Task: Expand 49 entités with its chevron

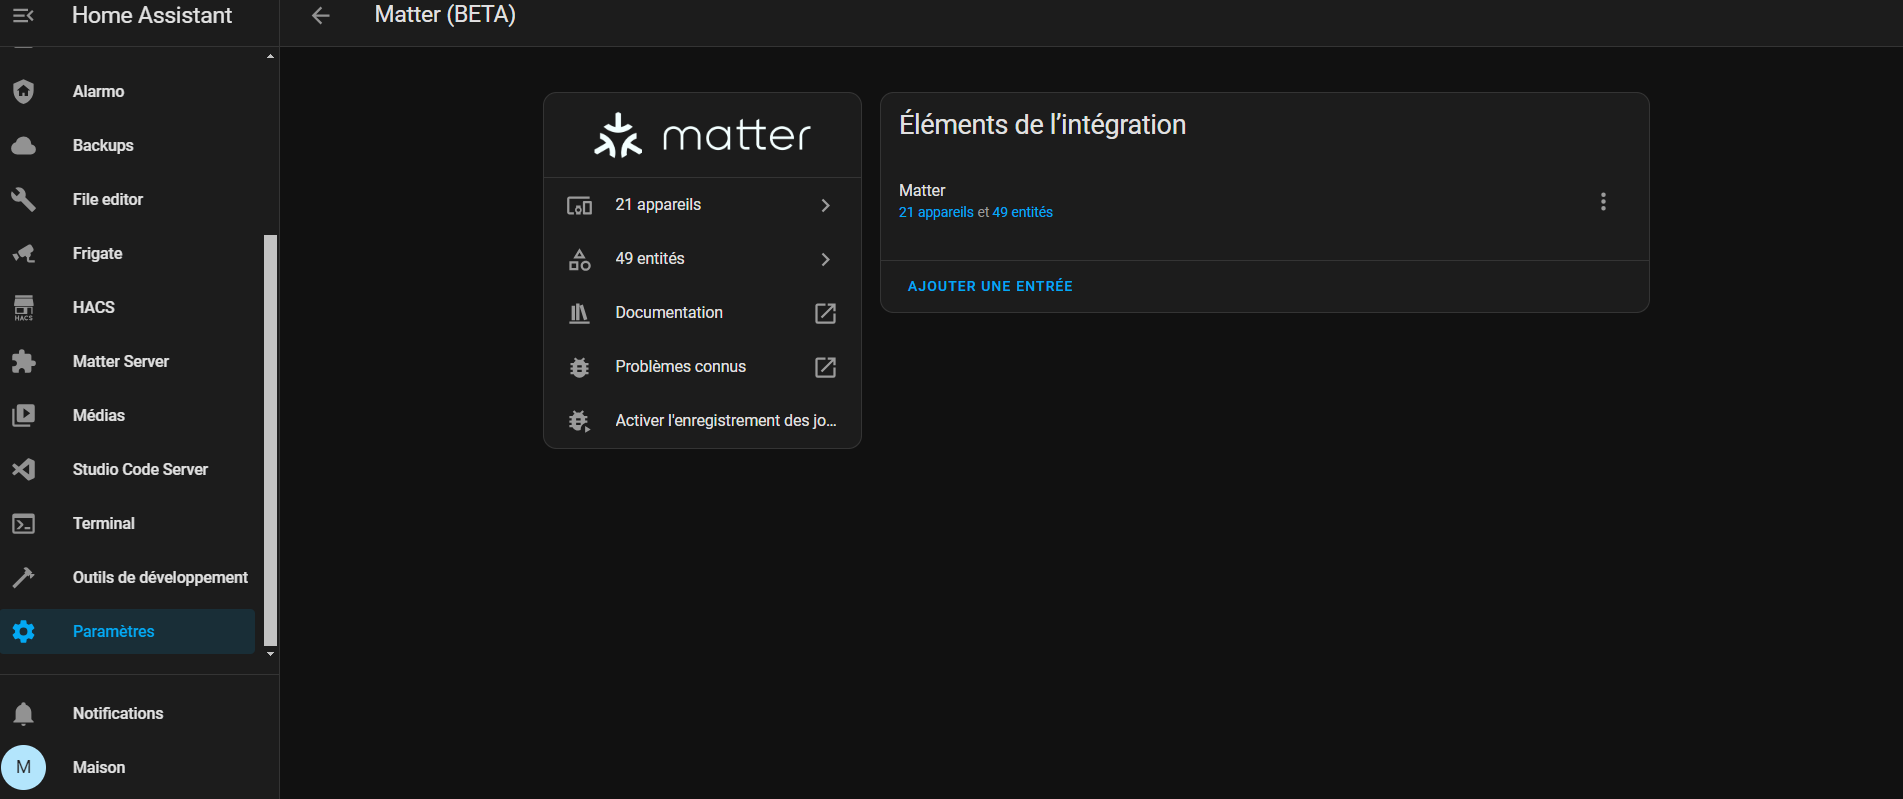Action: 825,259
